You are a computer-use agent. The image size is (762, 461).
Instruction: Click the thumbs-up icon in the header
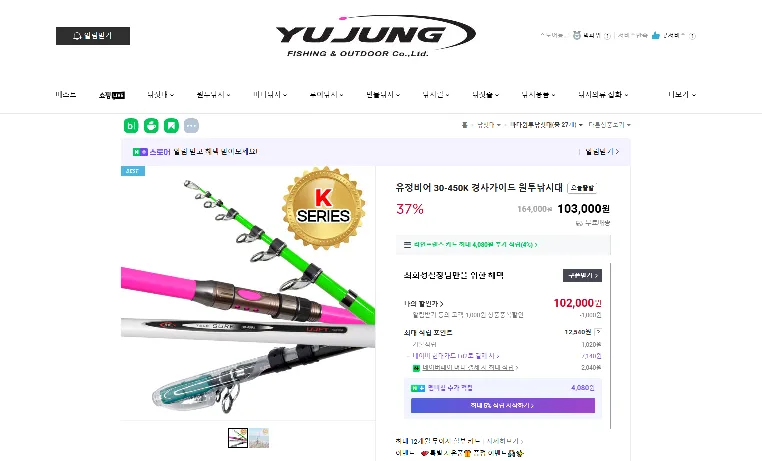click(x=656, y=35)
